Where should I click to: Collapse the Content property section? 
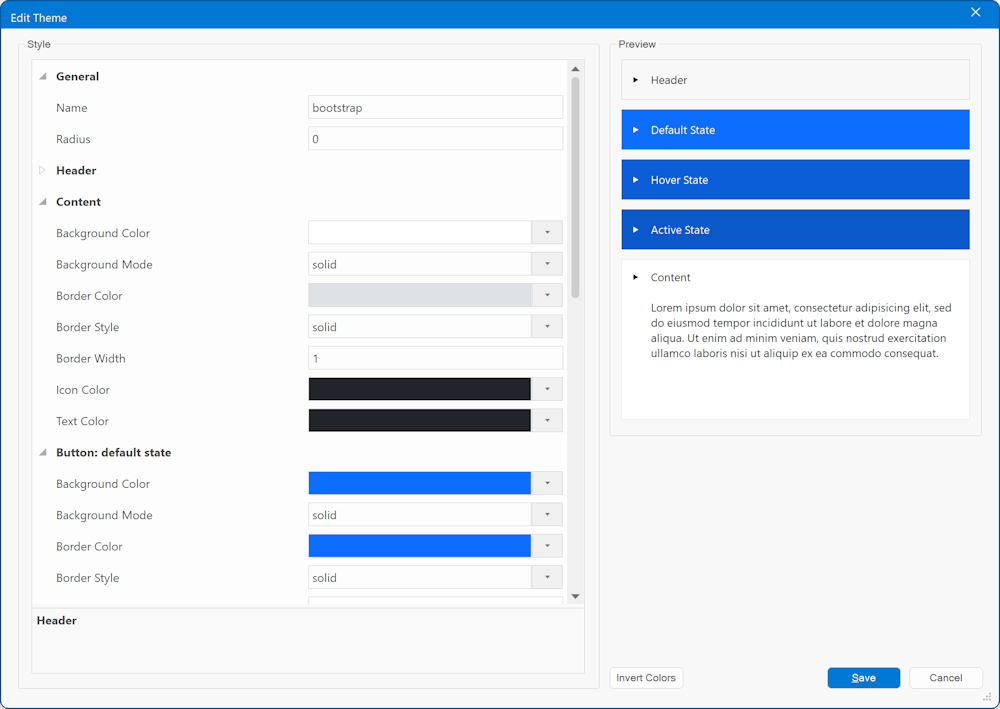coord(43,202)
